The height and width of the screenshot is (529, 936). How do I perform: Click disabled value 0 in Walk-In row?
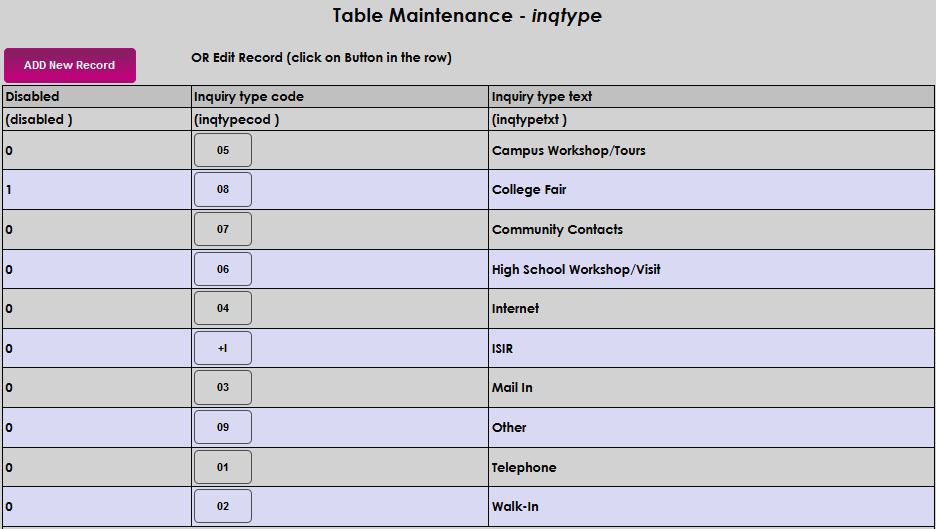(9, 506)
